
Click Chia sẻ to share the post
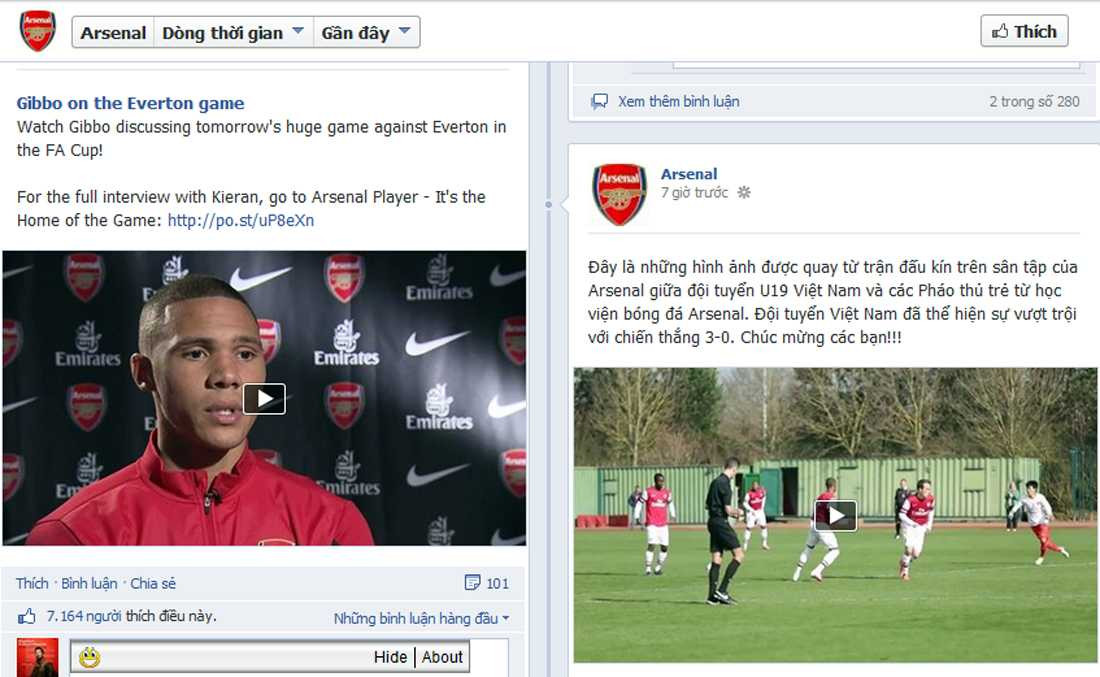pyautogui.click(x=153, y=584)
